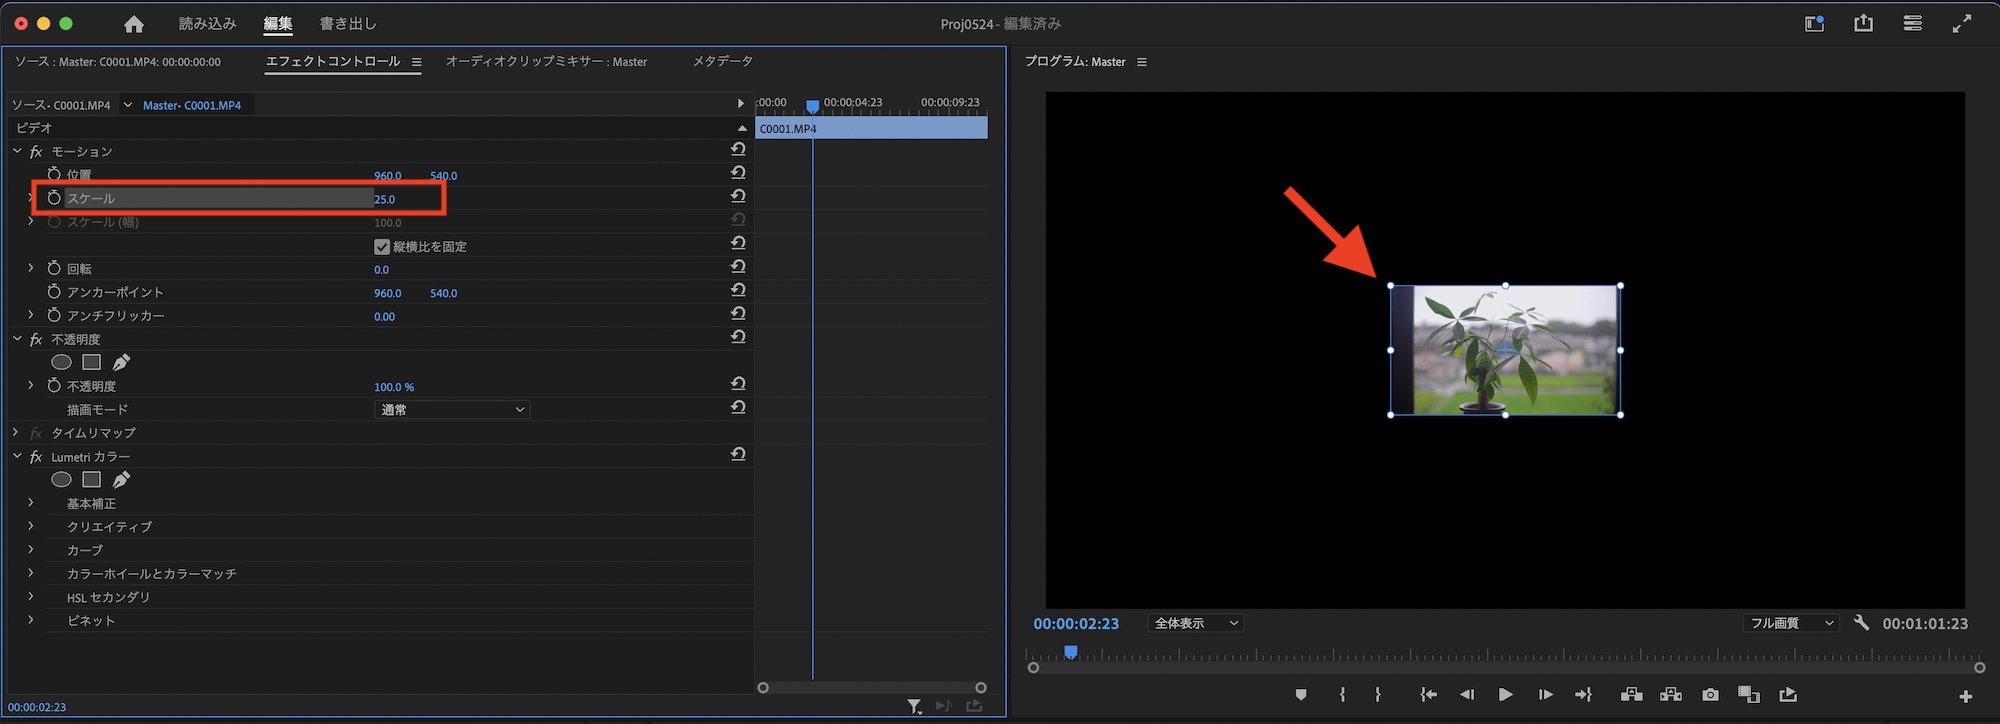Toggle the モーション fx effect switch
This screenshot has width=2000, height=724.
pos(36,152)
